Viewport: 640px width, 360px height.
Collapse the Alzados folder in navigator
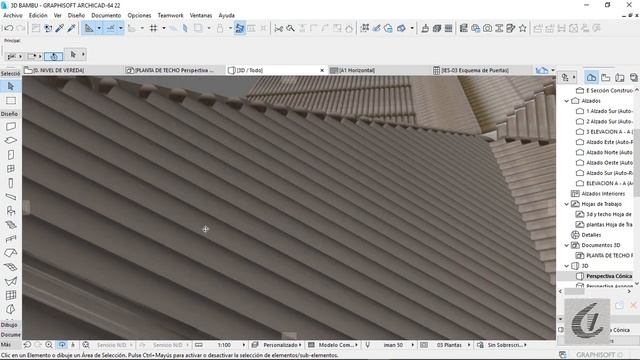coord(567,101)
